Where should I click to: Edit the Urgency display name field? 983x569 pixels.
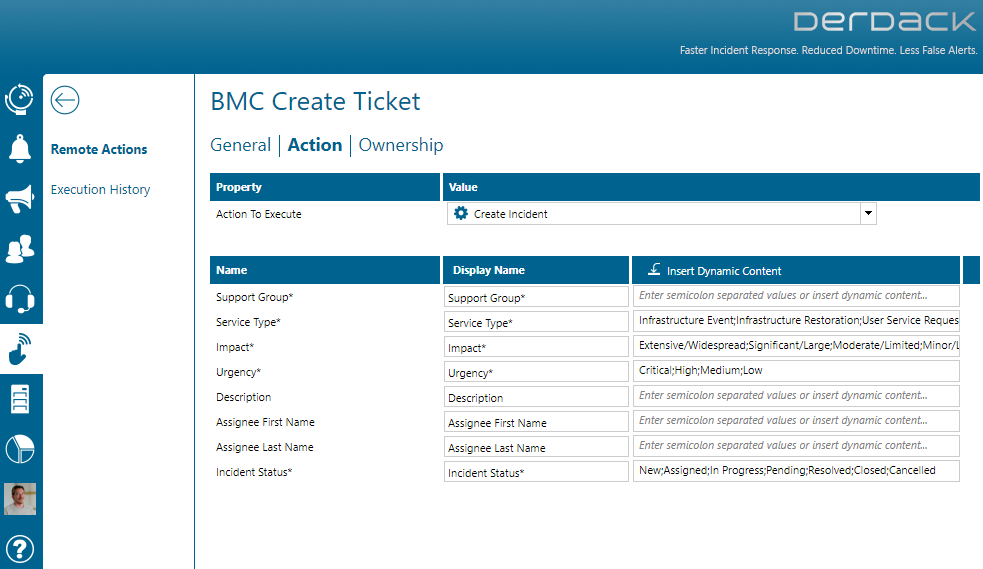536,372
